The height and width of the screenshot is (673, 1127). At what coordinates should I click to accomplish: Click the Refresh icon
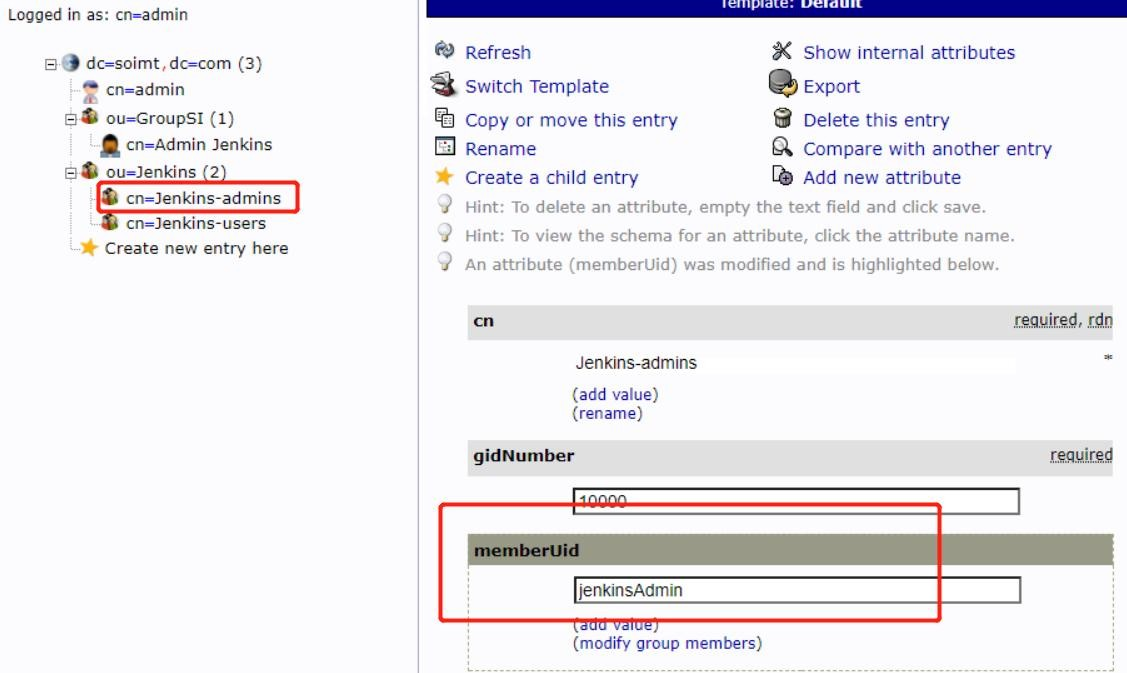point(445,52)
